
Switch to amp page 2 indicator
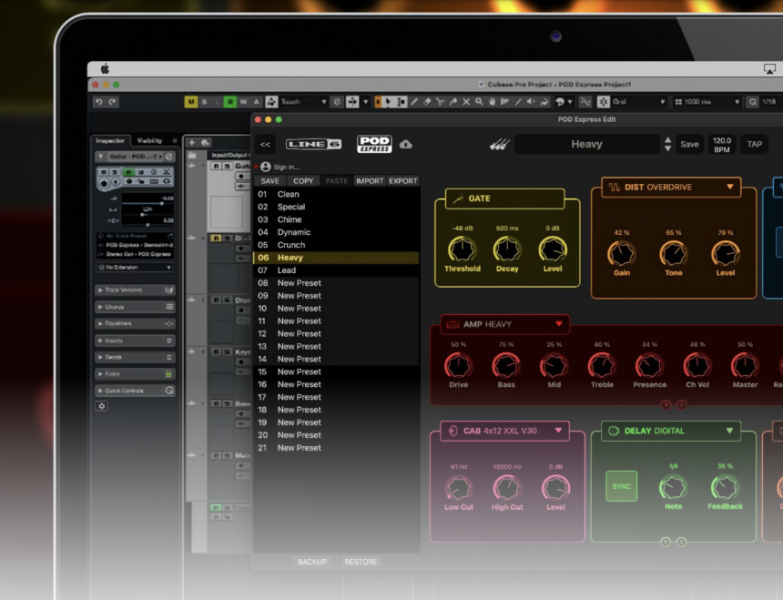click(x=682, y=404)
